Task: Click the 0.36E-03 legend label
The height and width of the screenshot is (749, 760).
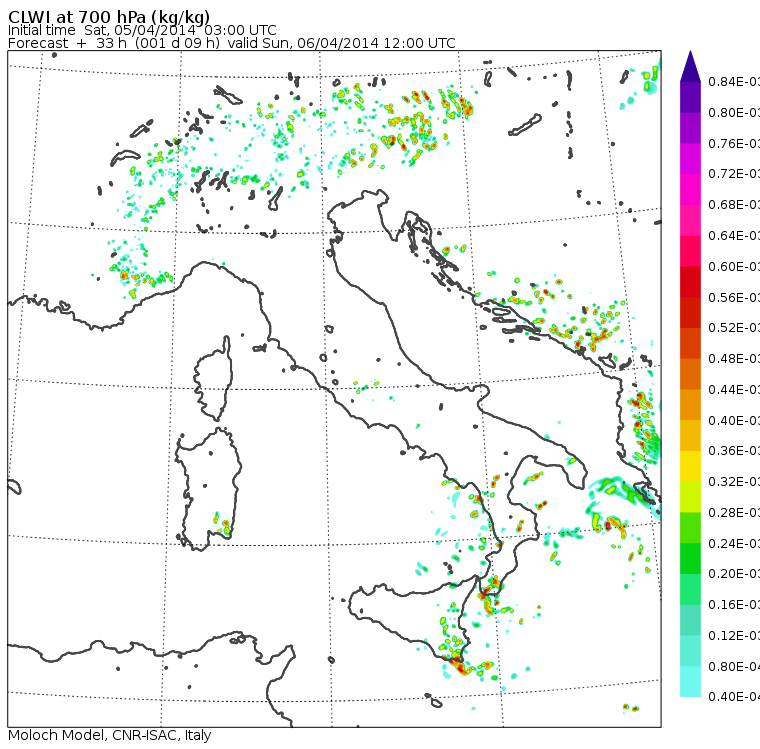Action: tap(734, 451)
